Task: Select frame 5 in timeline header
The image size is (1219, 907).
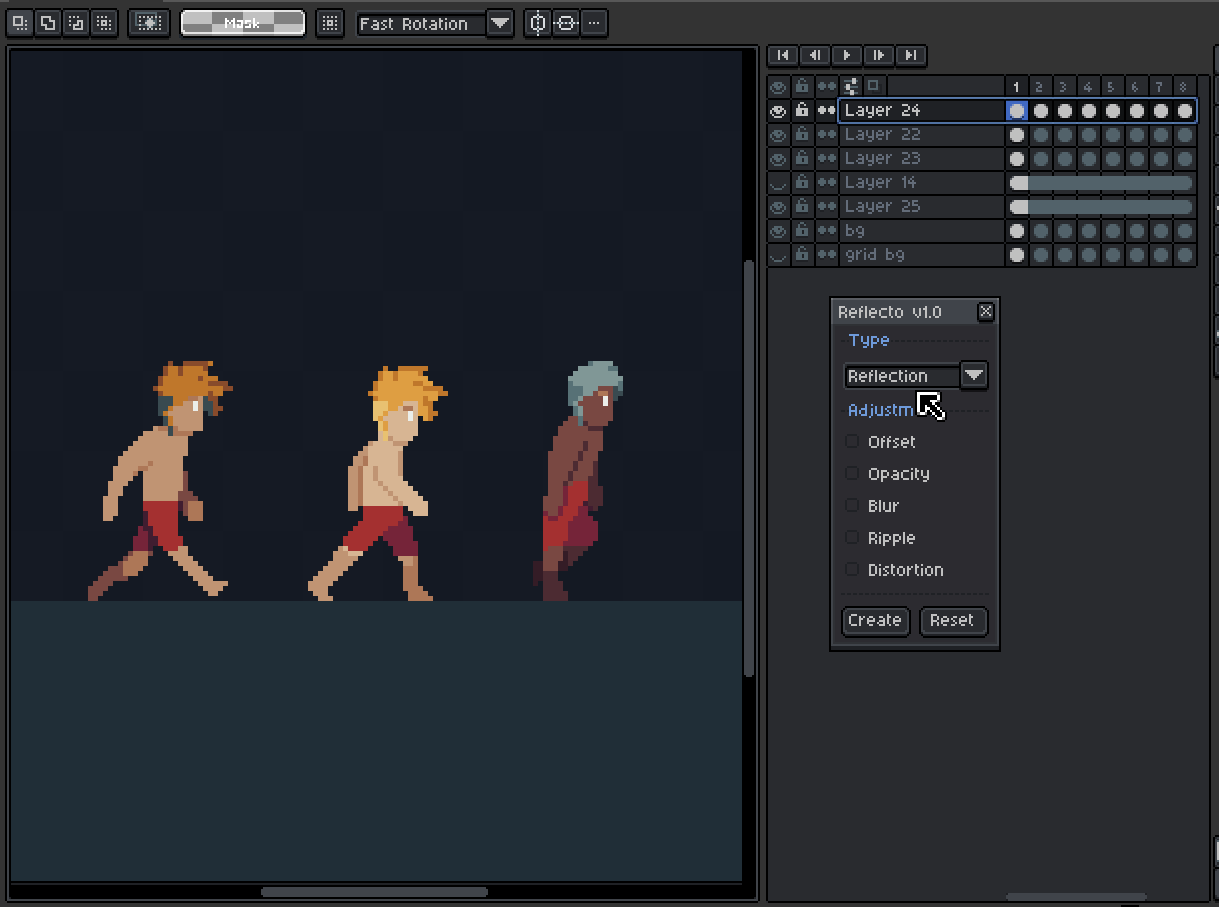Action: 1112,87
